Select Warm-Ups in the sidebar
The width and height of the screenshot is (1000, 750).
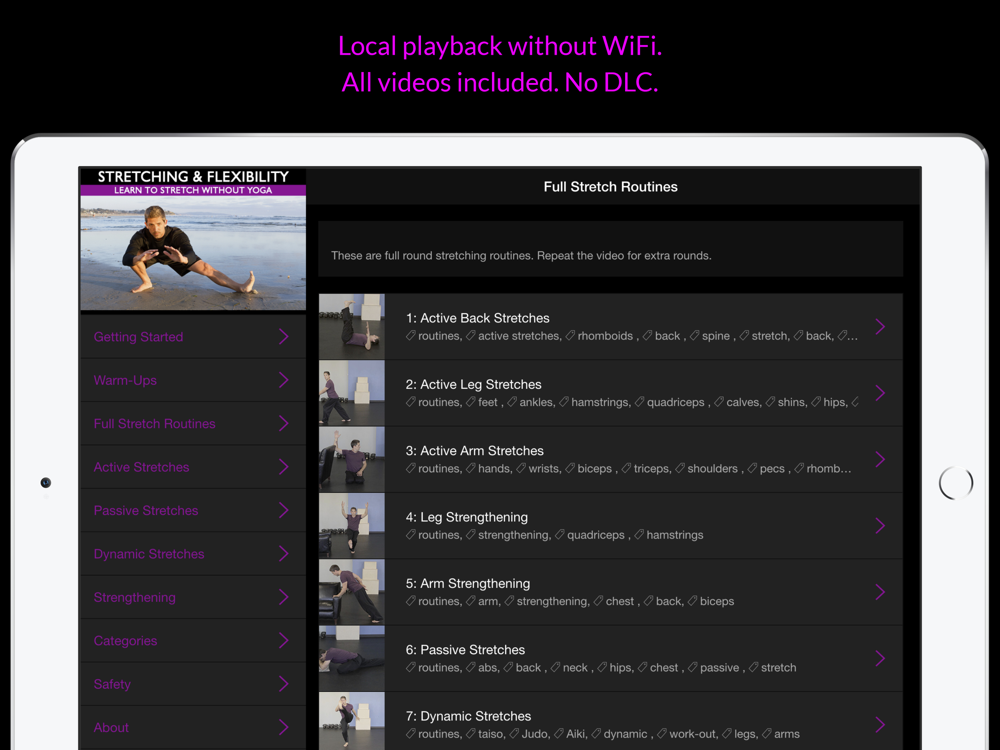tap(125, 381)
